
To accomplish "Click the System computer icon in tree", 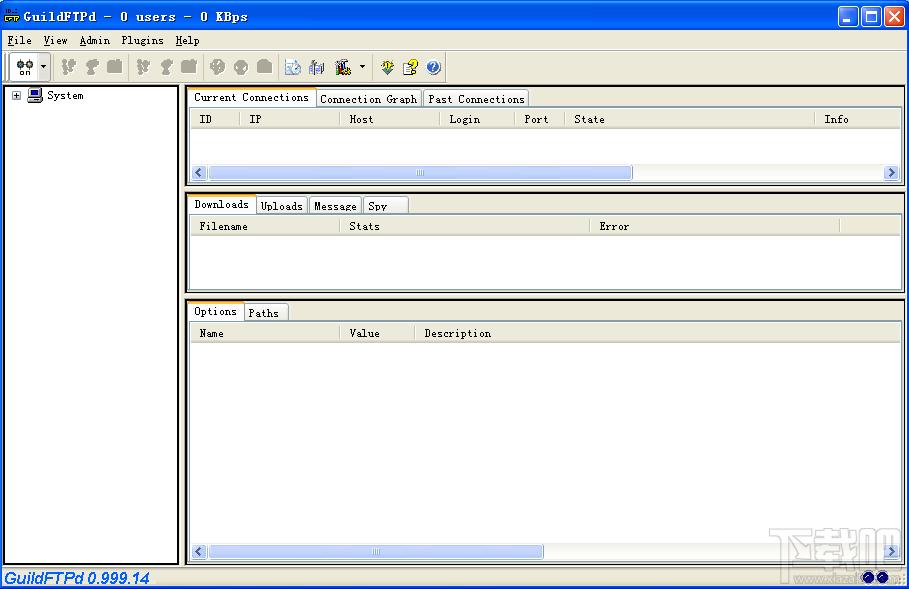I will coord(35,96).
